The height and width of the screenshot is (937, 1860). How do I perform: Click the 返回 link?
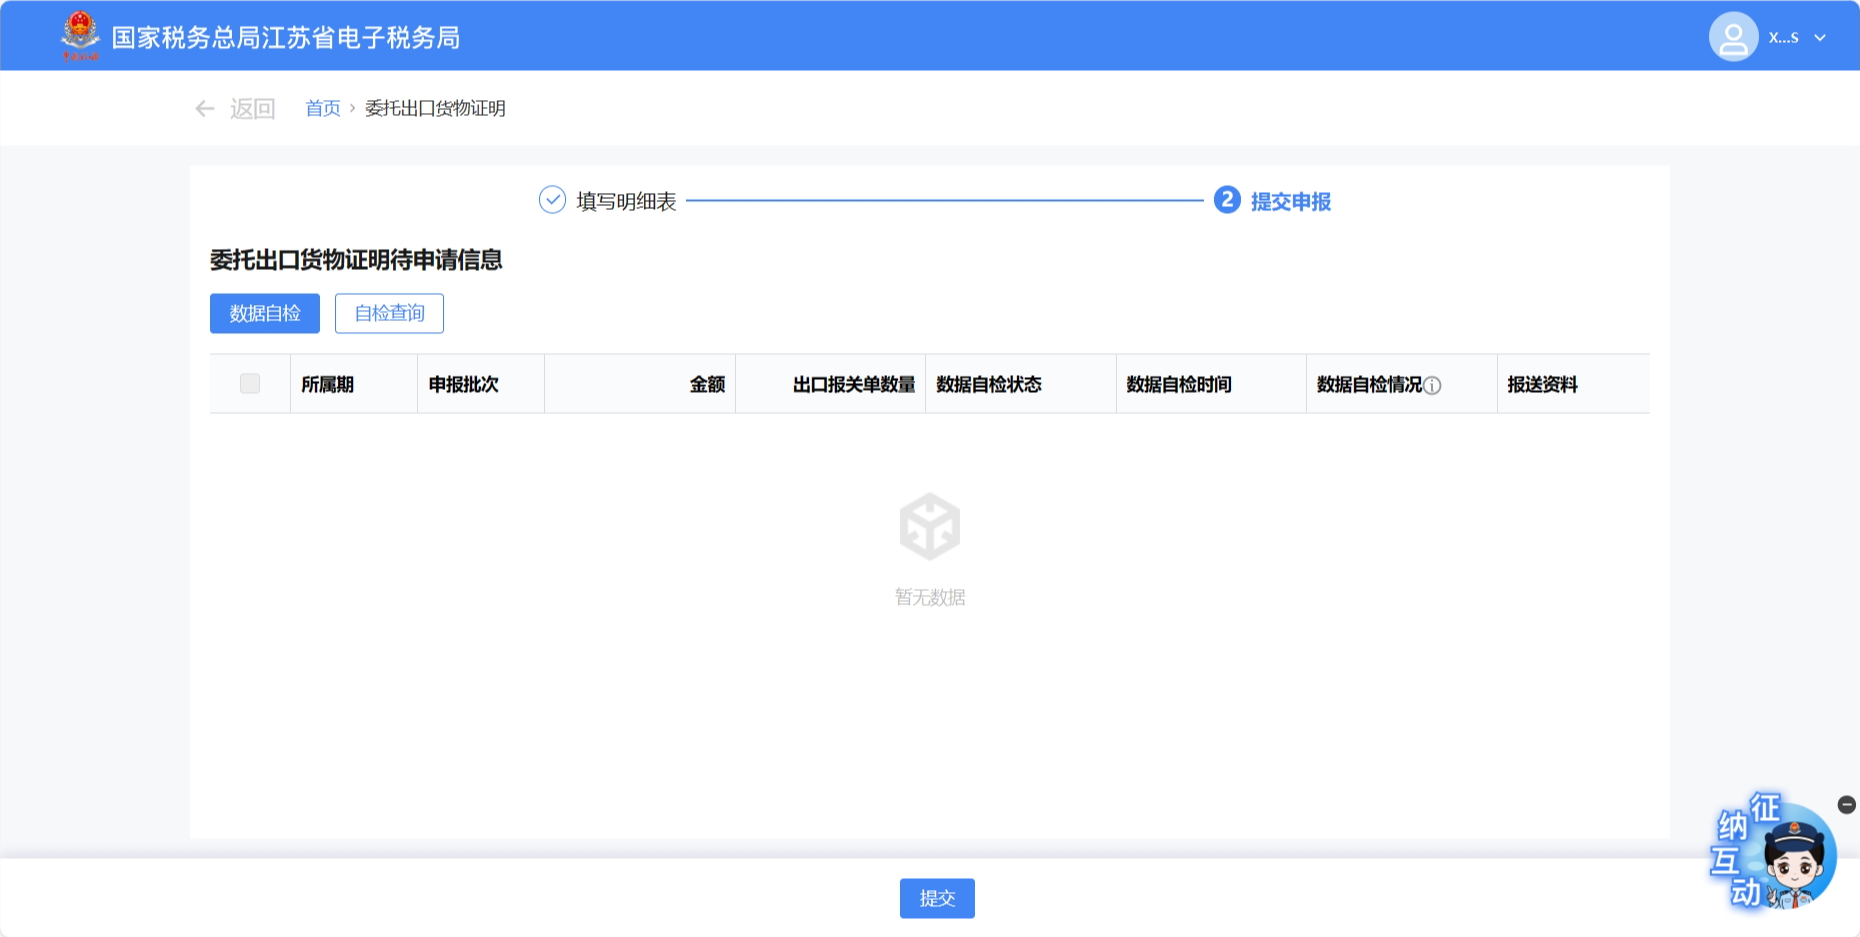point(252,109)
